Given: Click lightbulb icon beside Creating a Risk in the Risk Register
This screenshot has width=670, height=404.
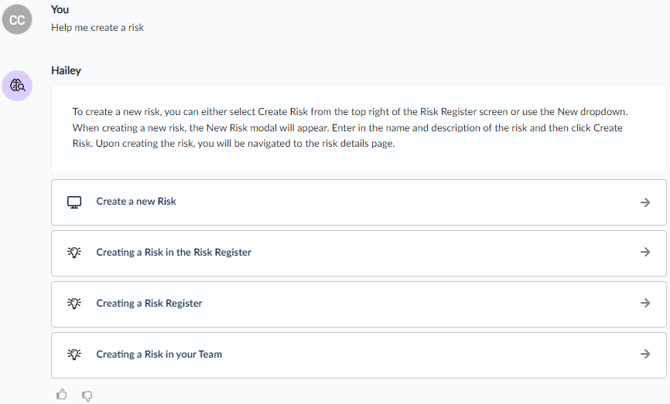Looking at the screenshot, I should [x=74, y=253].
